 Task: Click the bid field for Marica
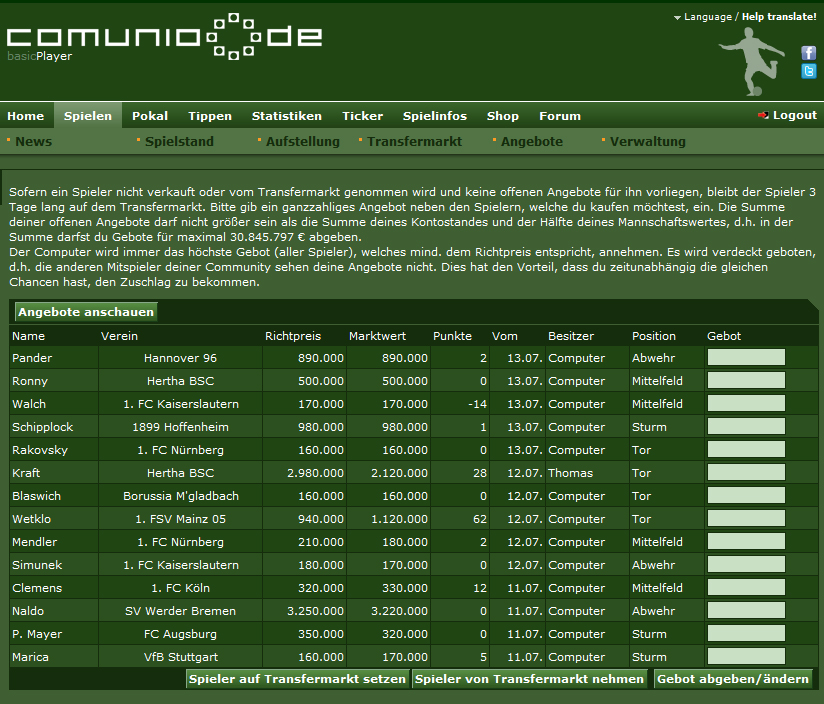tap(746, 656)
